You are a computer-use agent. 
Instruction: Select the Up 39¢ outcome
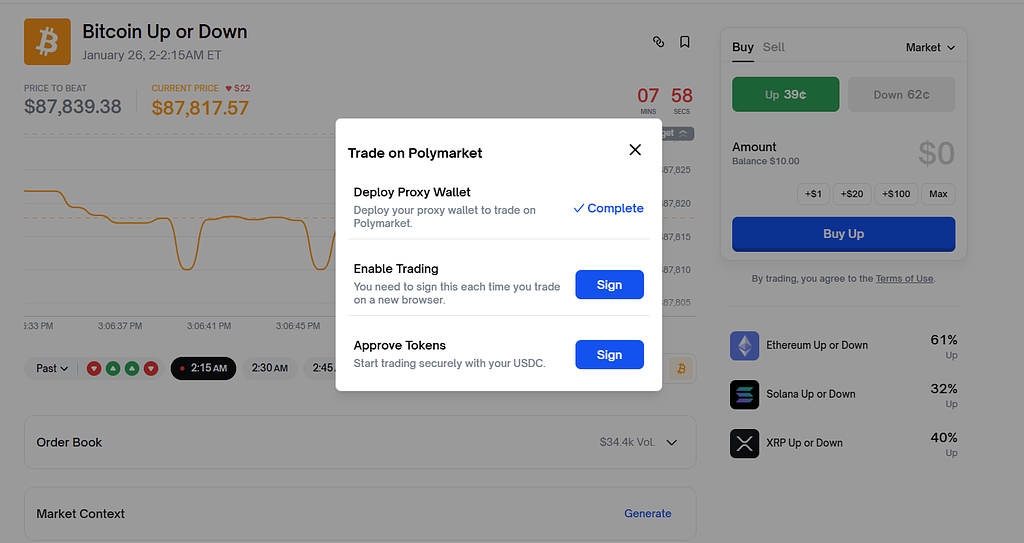(785, 95)
